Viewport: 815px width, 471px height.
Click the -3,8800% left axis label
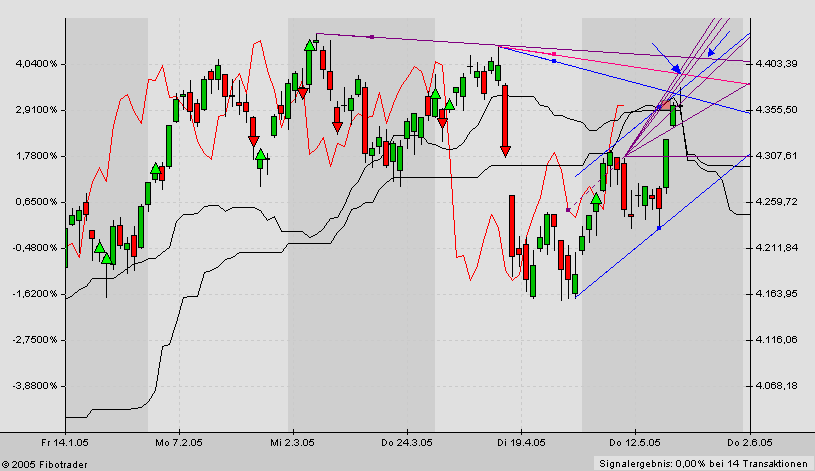(x=35, y=386)
